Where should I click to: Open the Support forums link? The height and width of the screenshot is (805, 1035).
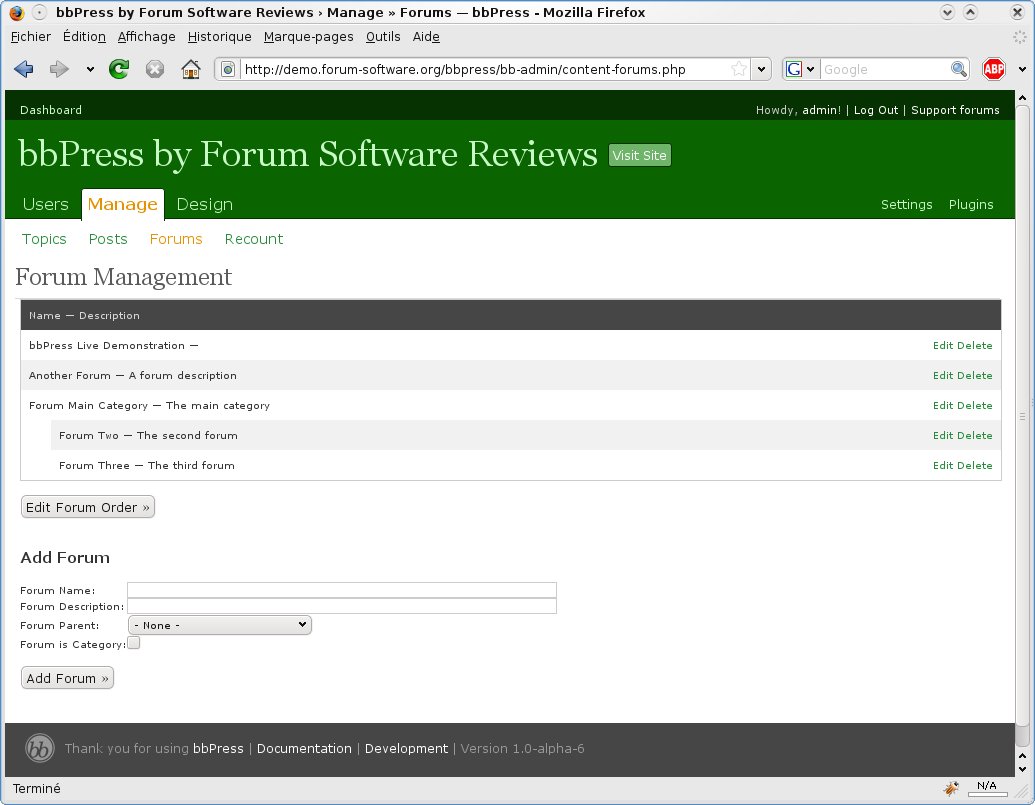pos(955,110)
